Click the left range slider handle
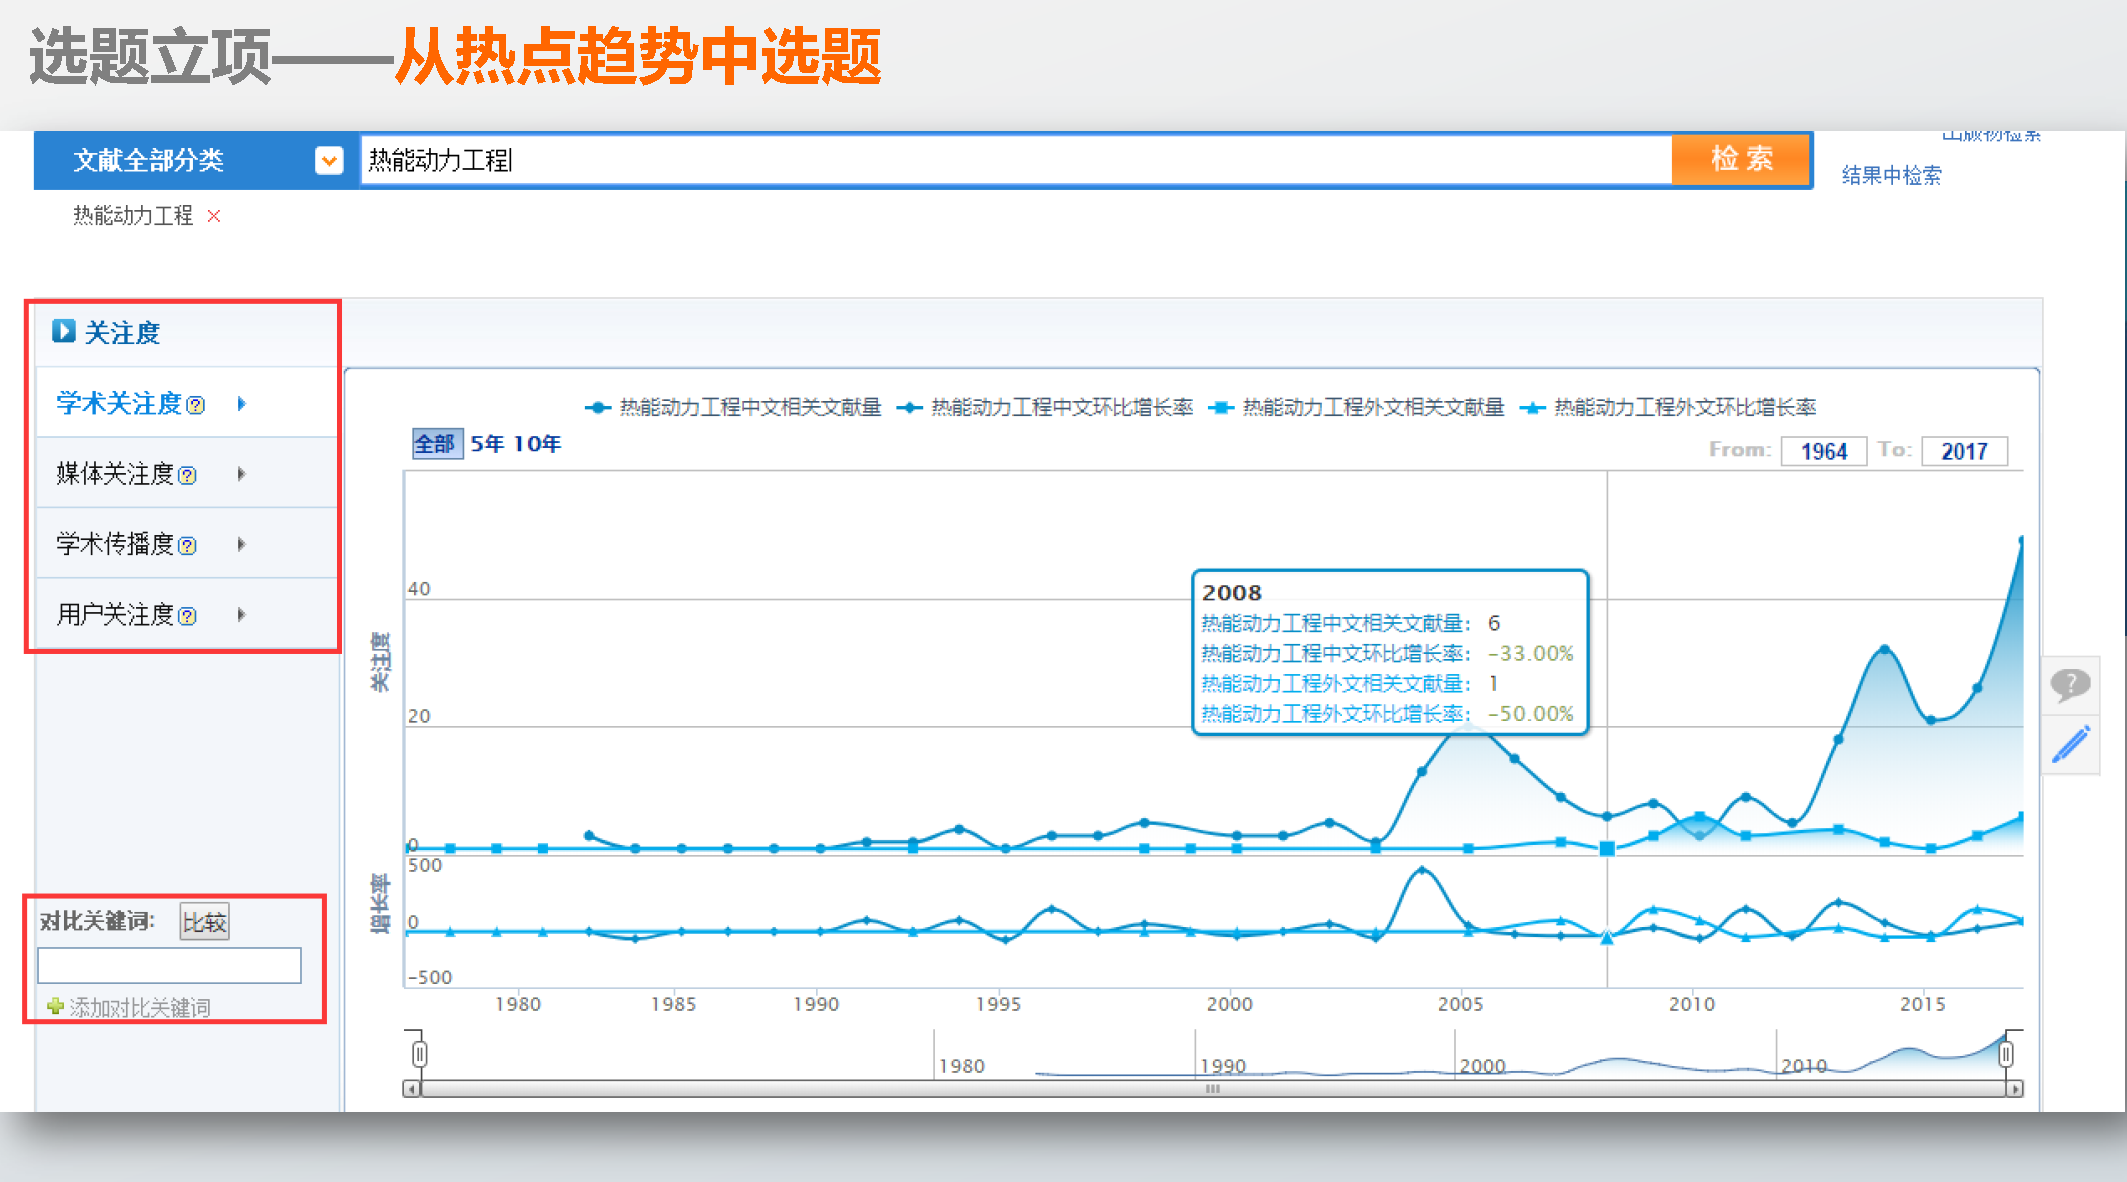The width and height of the screenshot is (2127, 1182). click(419, 1054)
